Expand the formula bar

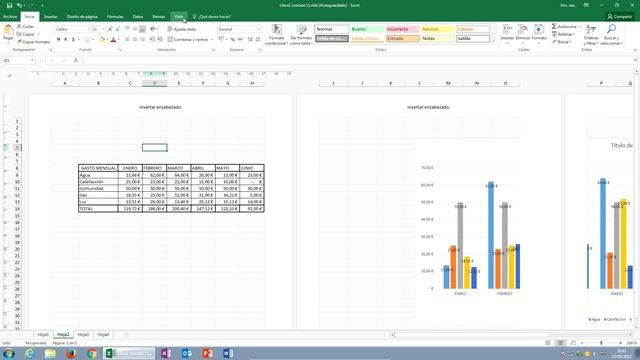tap(636, 60)
